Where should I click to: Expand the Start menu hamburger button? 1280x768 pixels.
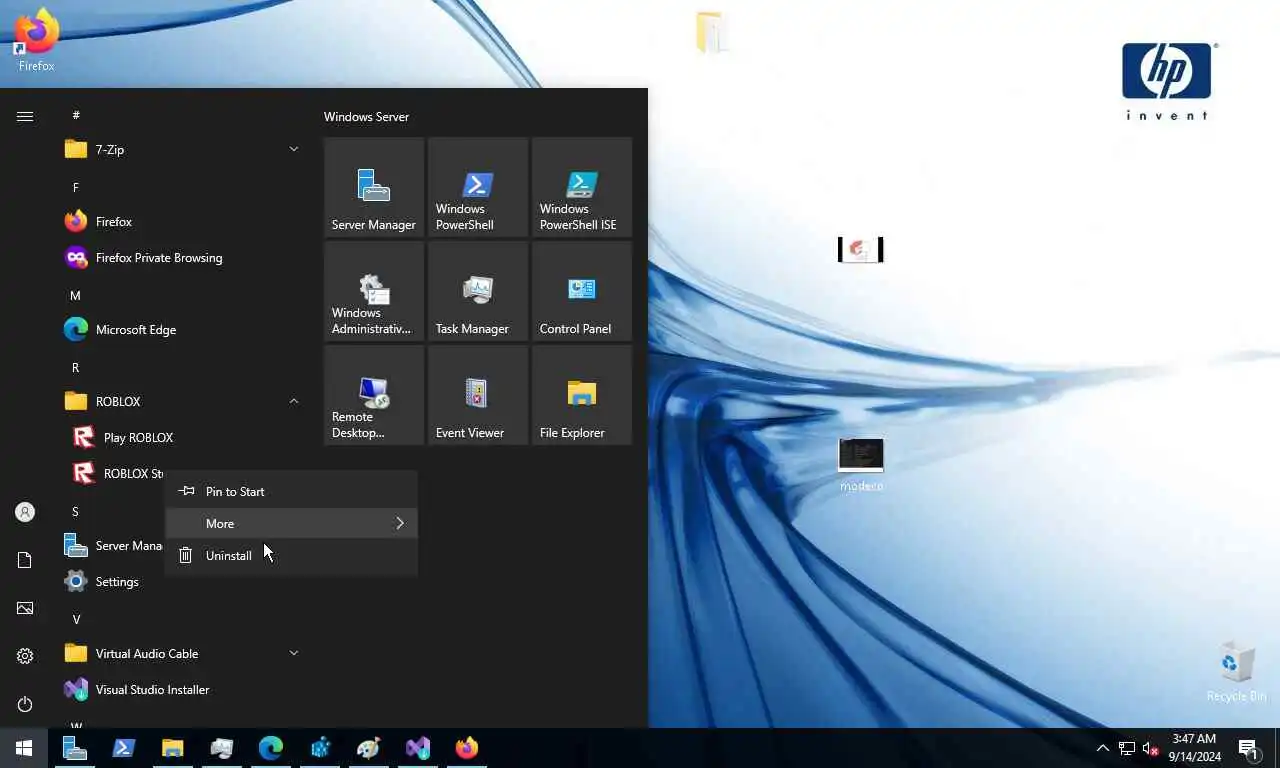(25, 116)
